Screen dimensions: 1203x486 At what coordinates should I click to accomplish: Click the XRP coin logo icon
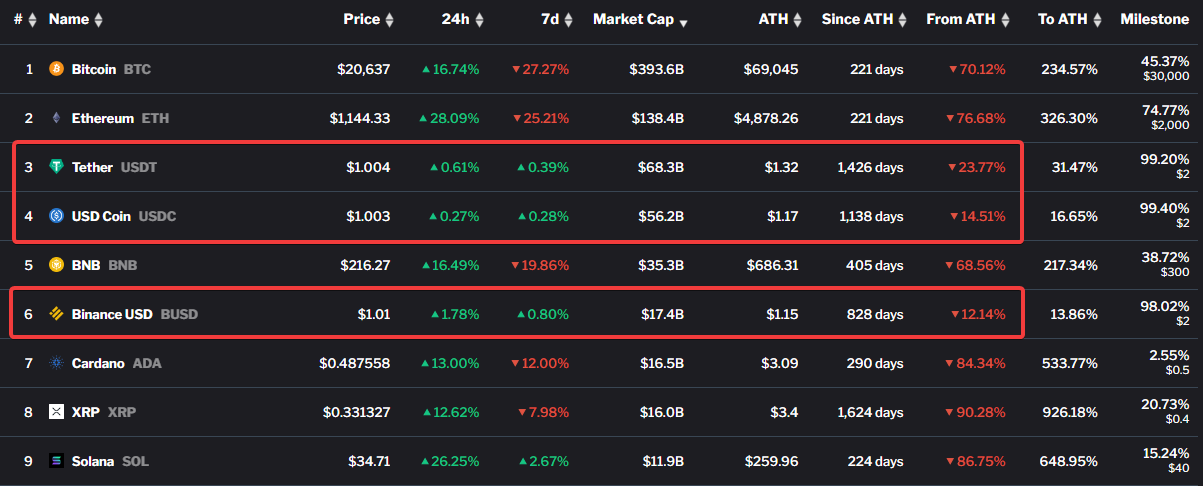pyautogui.click(x=56, y=412)
